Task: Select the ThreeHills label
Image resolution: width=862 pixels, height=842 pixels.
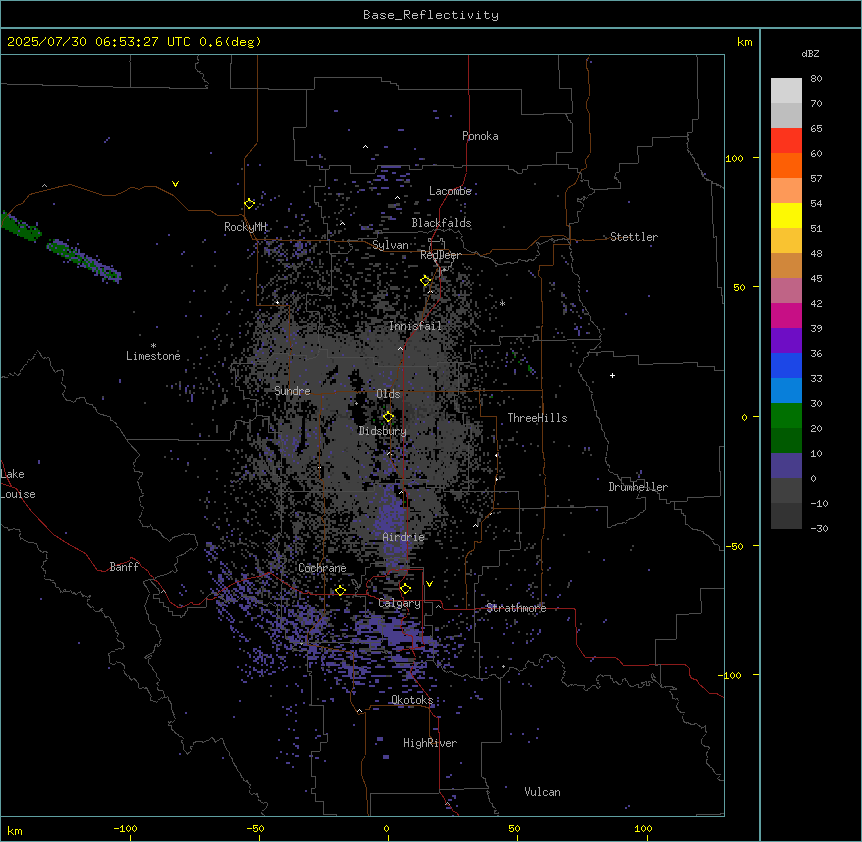Action: tap(537, 418)
